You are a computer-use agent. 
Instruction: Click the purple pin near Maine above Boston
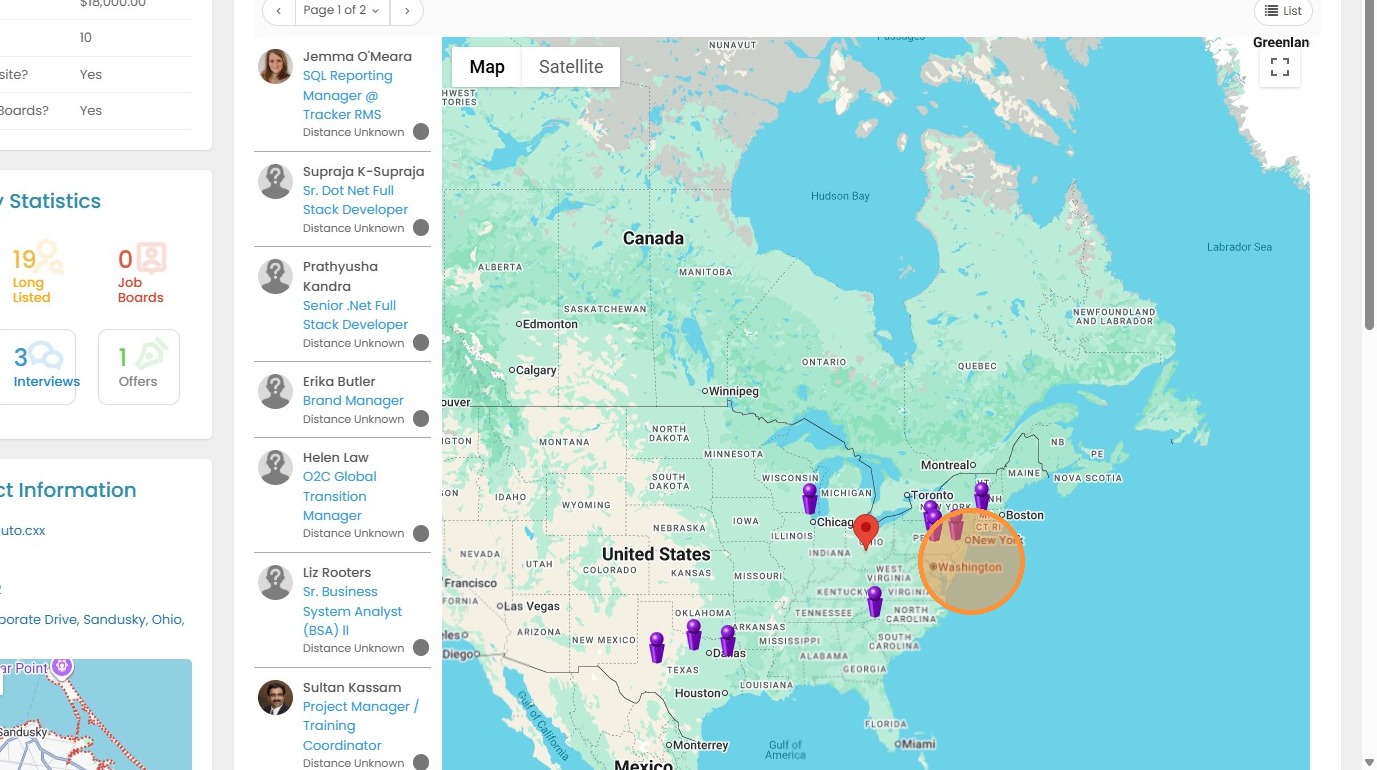982,496
